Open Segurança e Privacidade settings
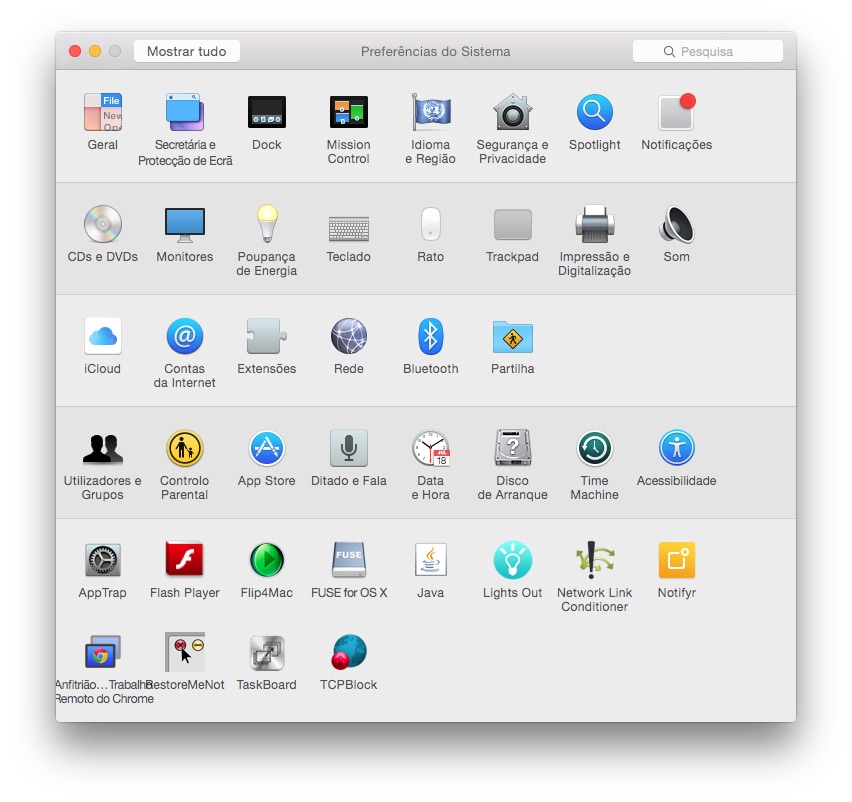The height and width of the screenshot is (802, 852). (512, 112)
